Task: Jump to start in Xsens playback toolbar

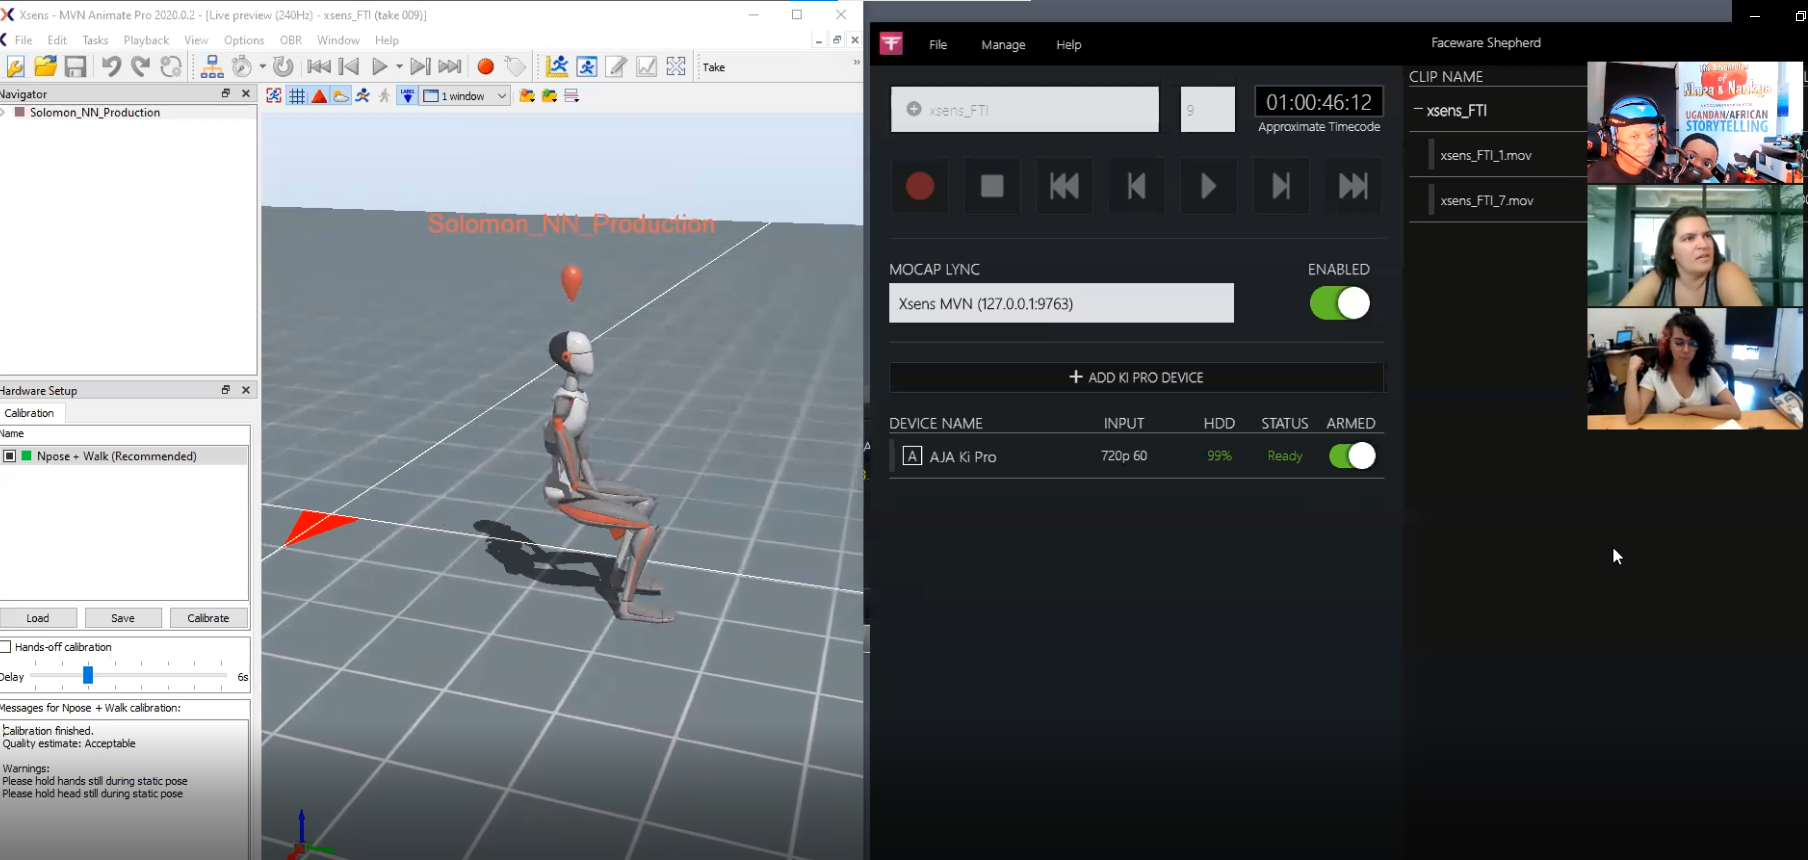Action: pyautogui.click(x=319, y=67)
